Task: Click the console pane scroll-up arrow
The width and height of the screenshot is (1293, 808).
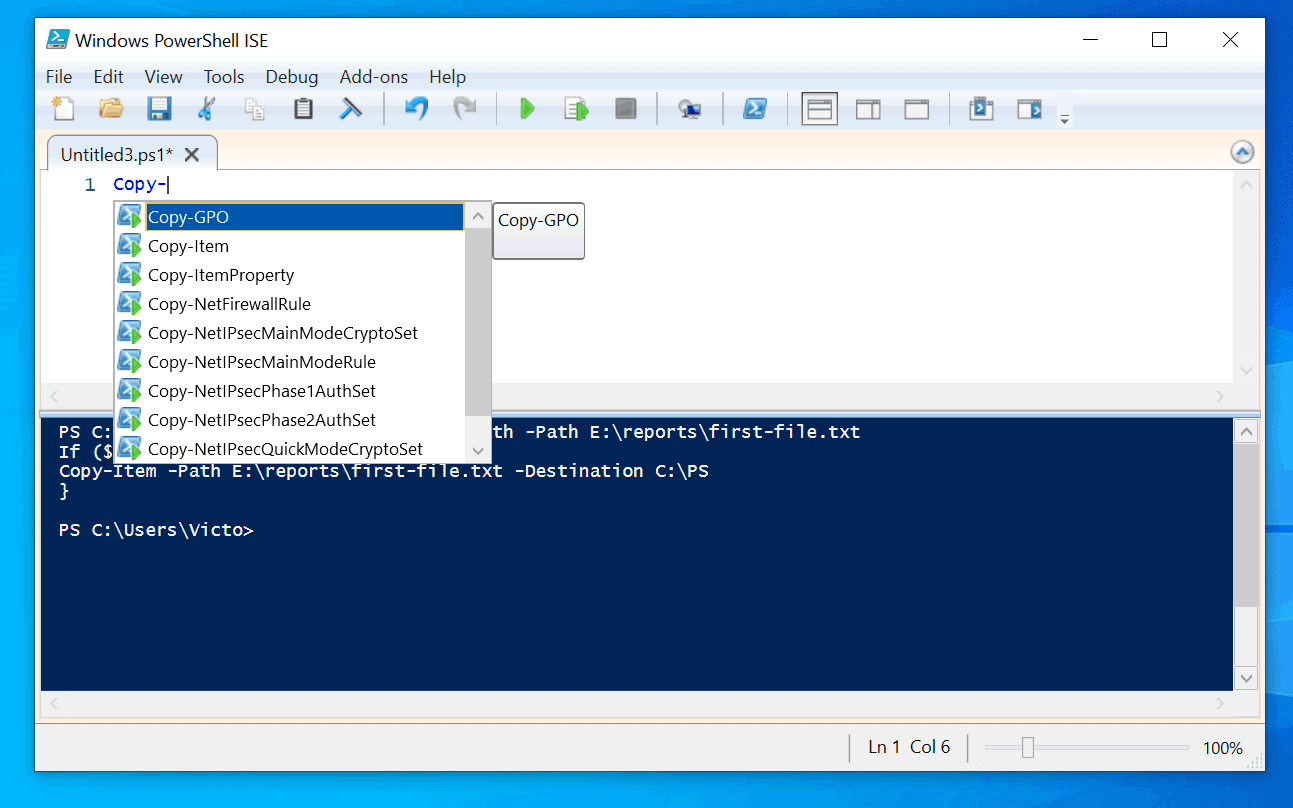Action: 1246,432
